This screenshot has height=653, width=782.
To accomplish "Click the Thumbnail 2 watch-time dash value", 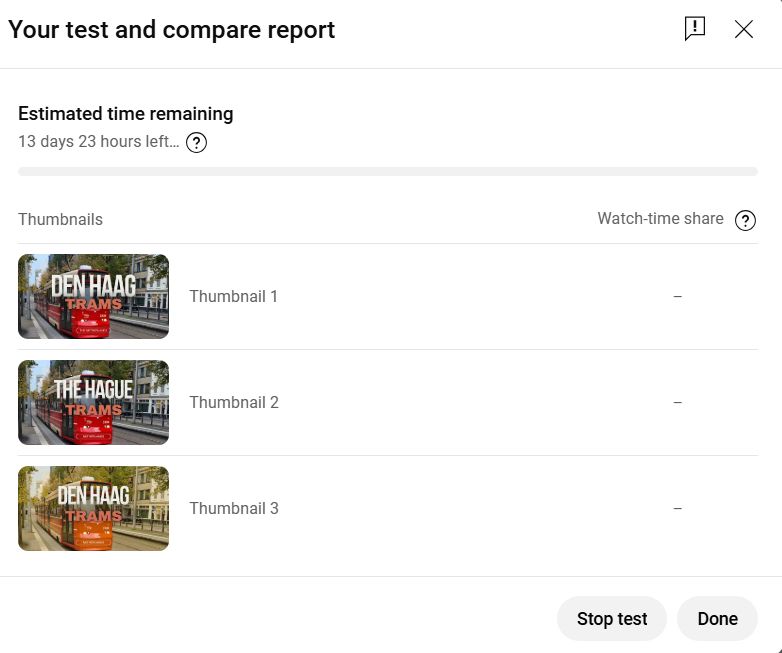I will pyautogui.click(x=677, y=402).
